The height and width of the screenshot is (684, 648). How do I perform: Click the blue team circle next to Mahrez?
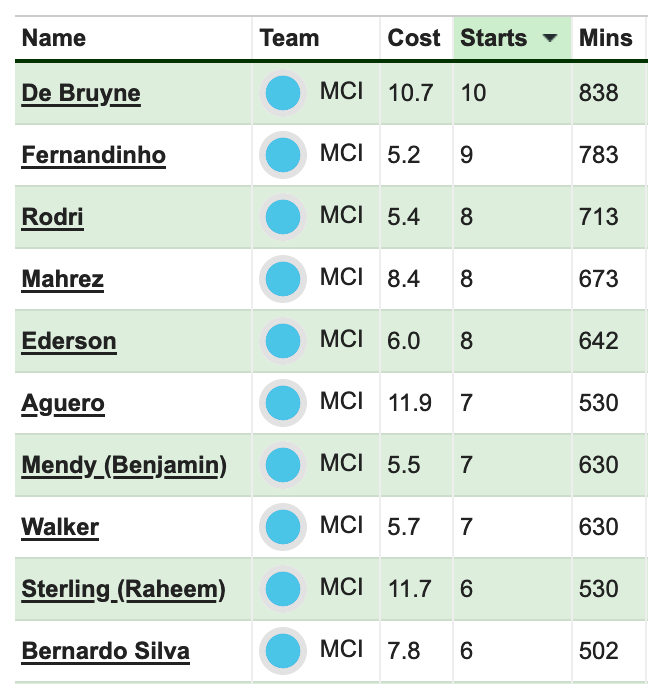[283, 279]
